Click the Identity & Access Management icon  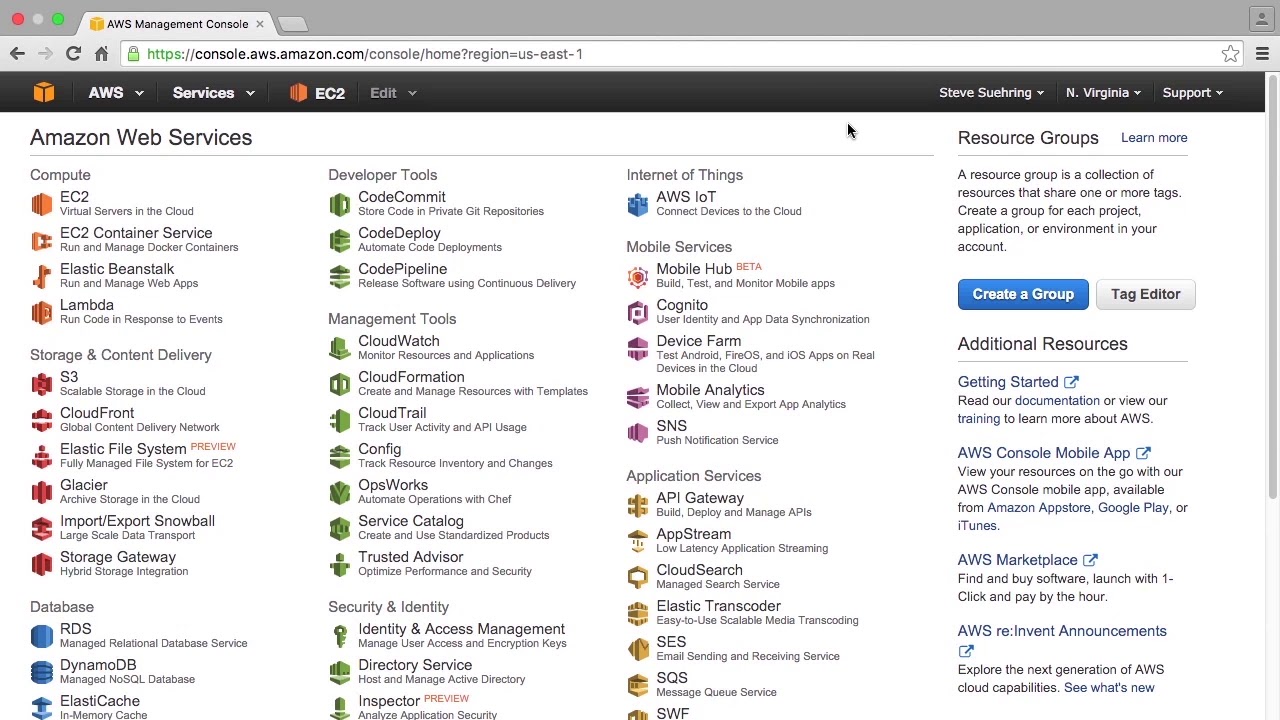[x=340, y=636]
